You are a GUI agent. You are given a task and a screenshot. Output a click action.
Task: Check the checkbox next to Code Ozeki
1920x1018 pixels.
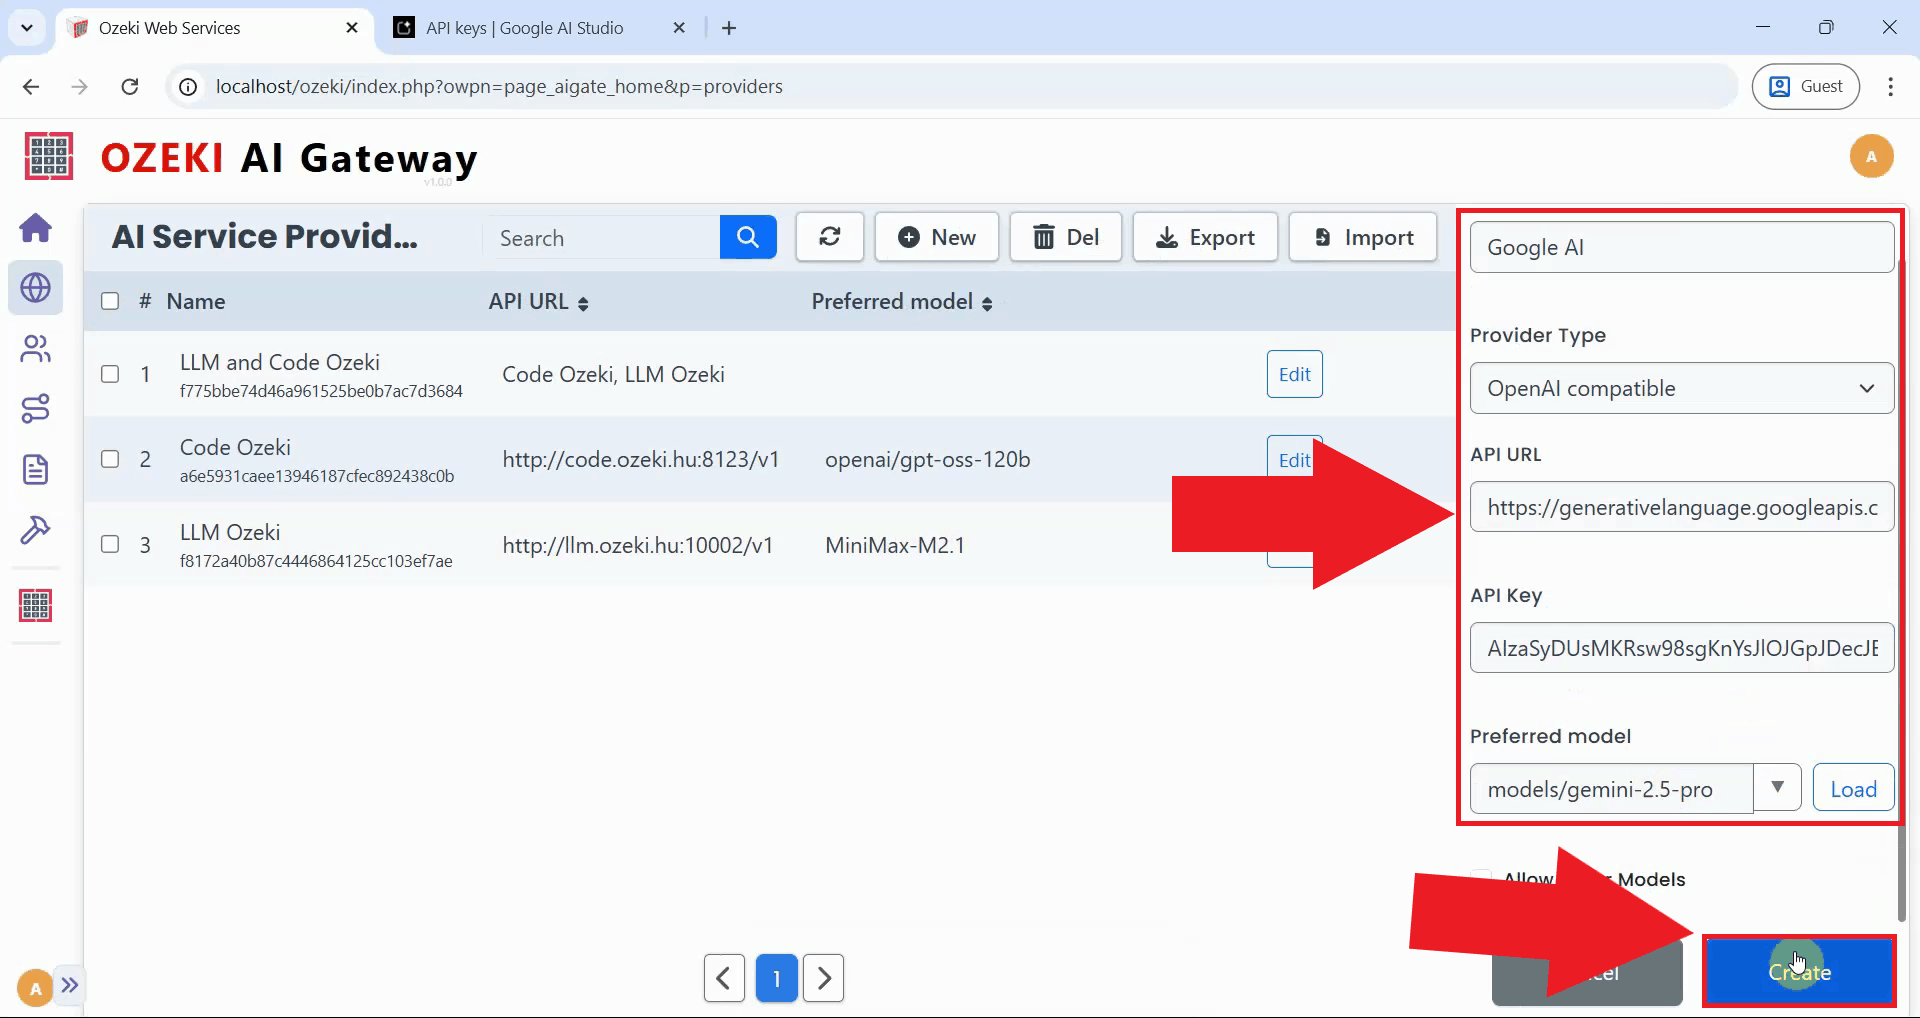(x=110, y=459)
